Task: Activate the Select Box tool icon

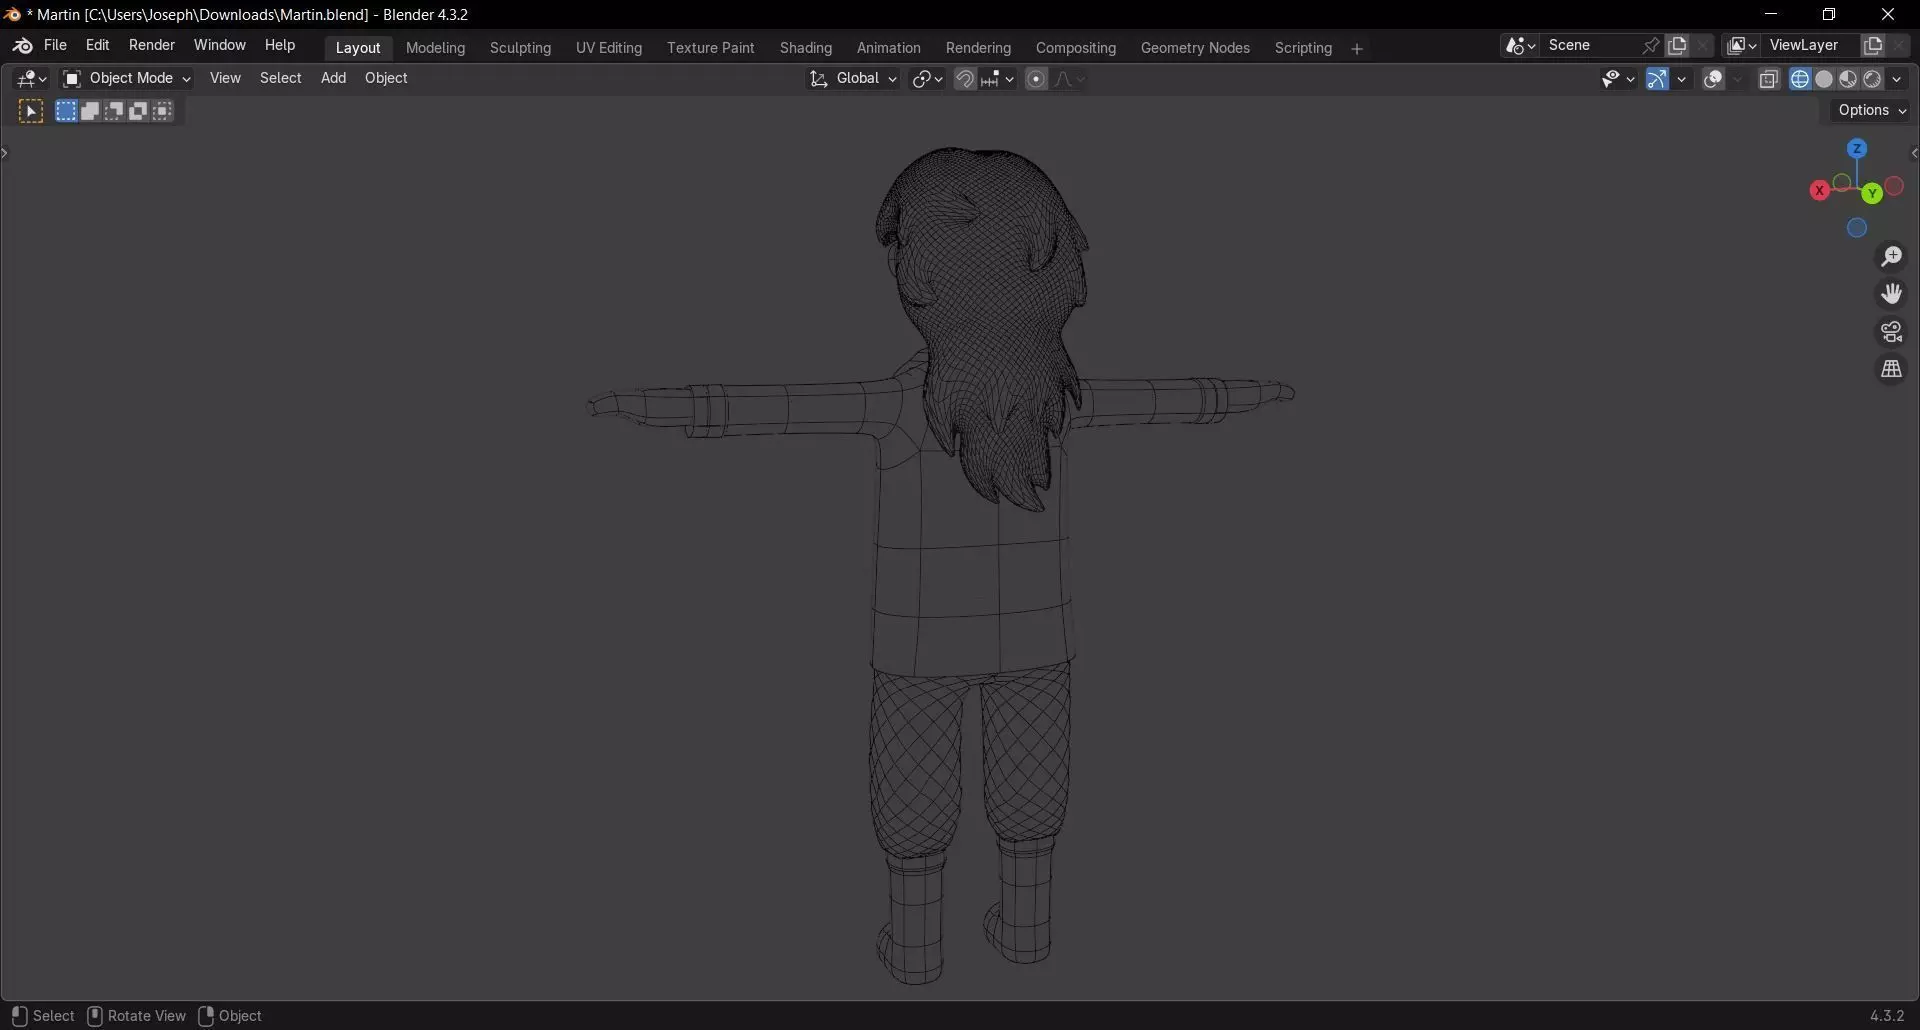Action: (x=31, y=112)
